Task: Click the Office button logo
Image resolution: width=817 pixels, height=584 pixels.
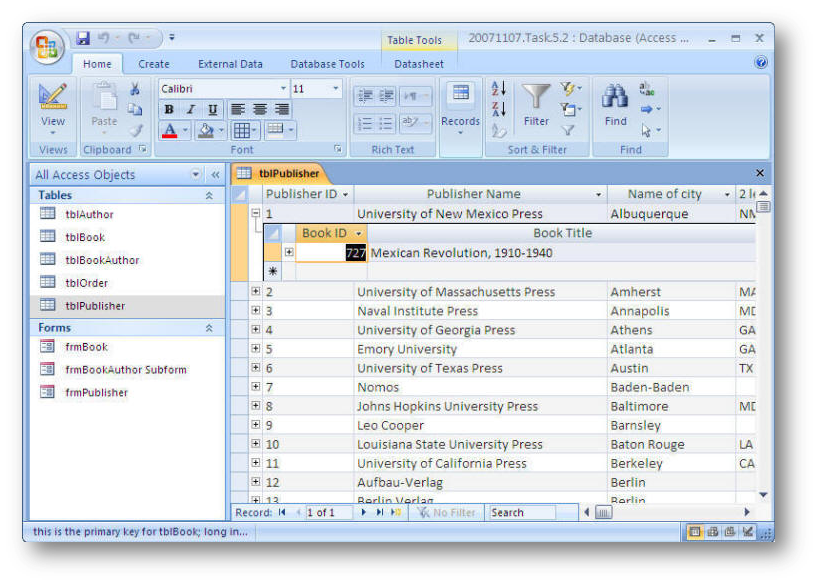Action: pos(47,47)
